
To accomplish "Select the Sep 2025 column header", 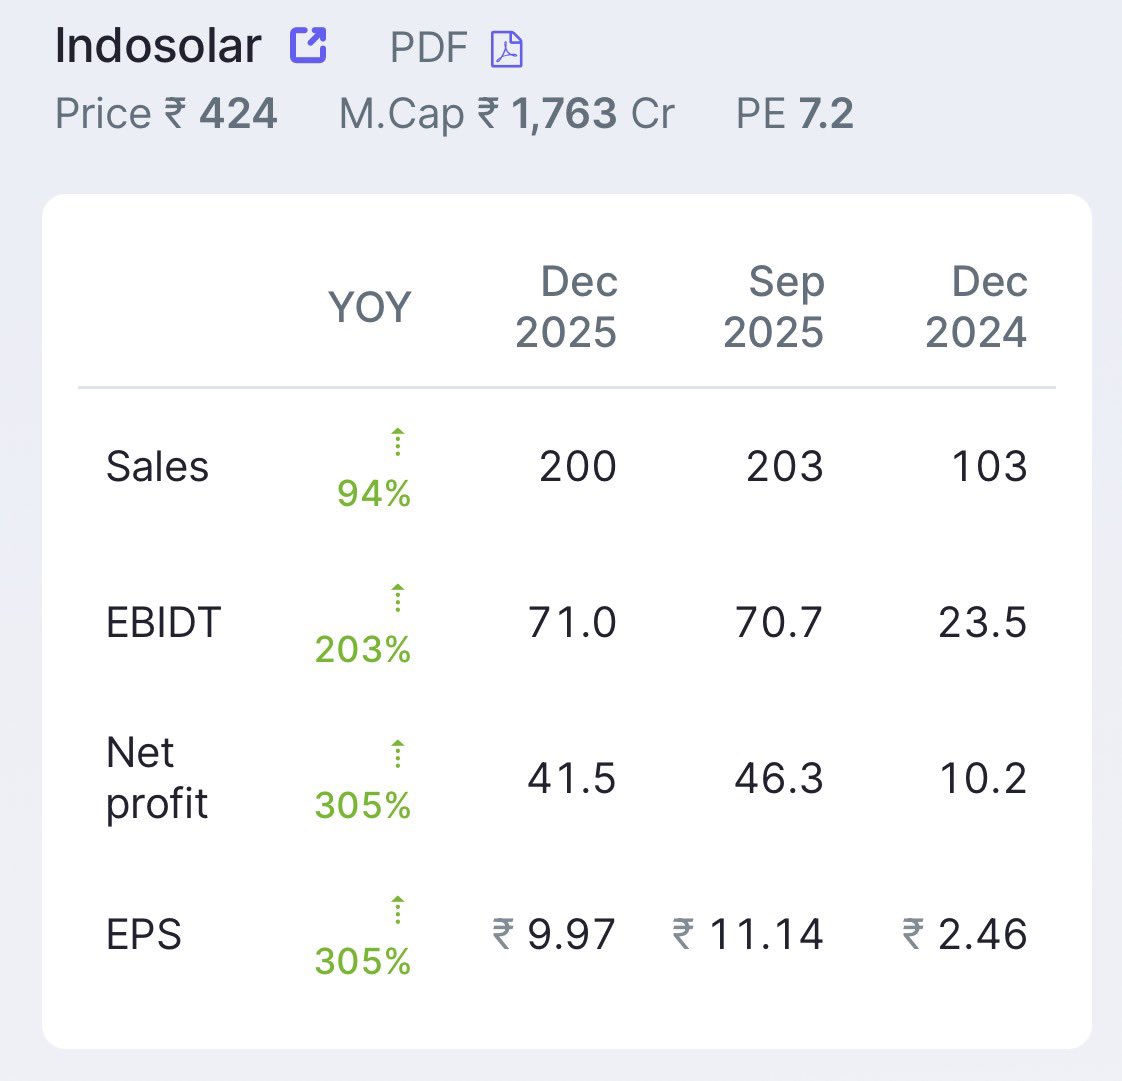I will [774, 307].
